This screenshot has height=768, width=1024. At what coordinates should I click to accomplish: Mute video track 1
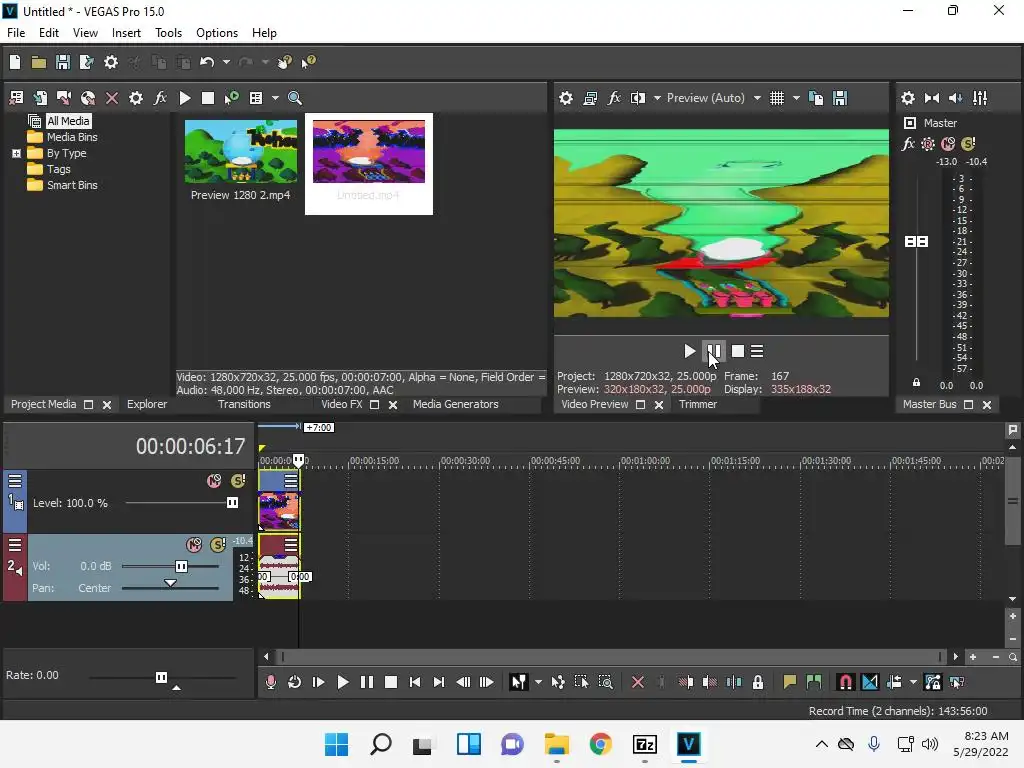coord(214,481)
